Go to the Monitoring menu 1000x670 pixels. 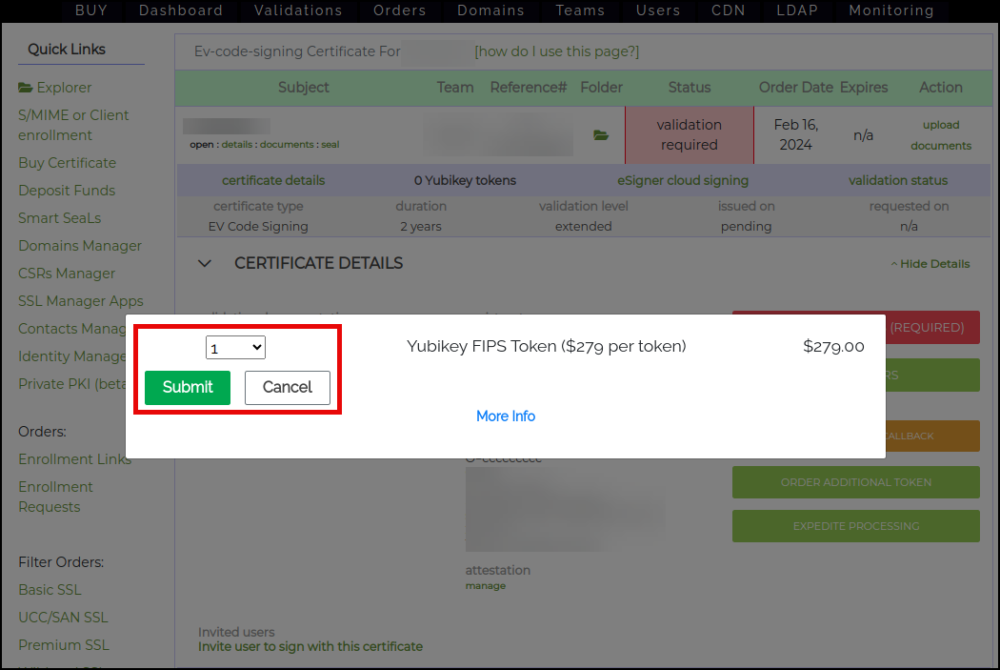pyautogui.click(x=891, y=11)
